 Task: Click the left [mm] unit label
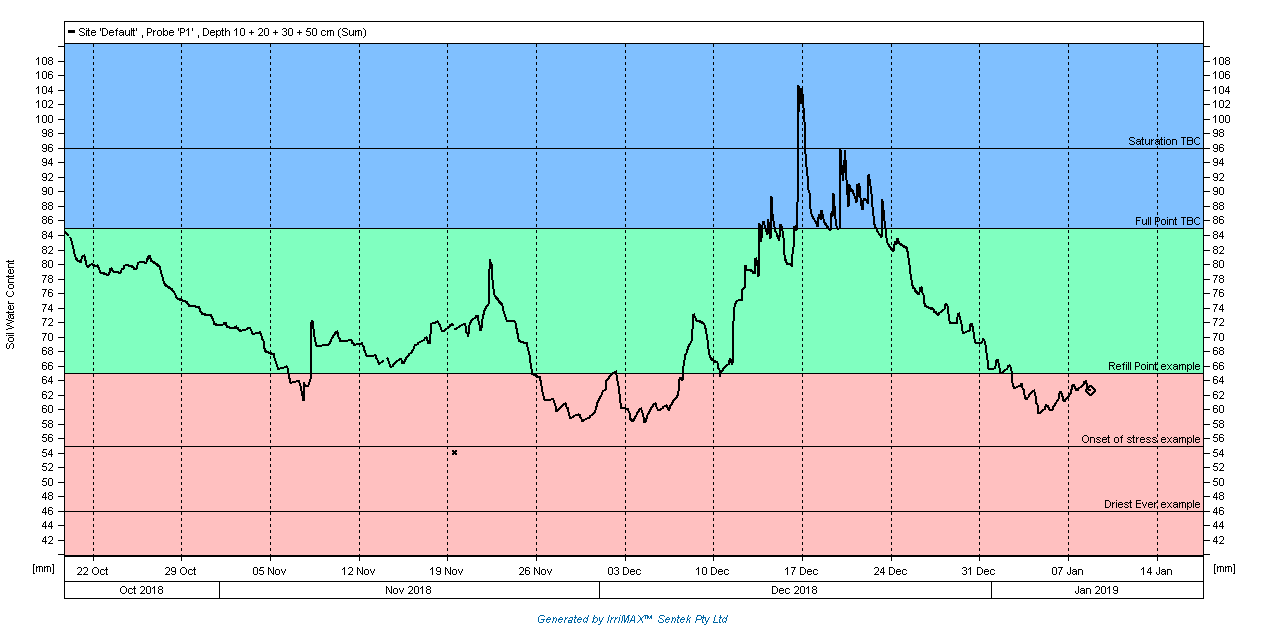43,568
